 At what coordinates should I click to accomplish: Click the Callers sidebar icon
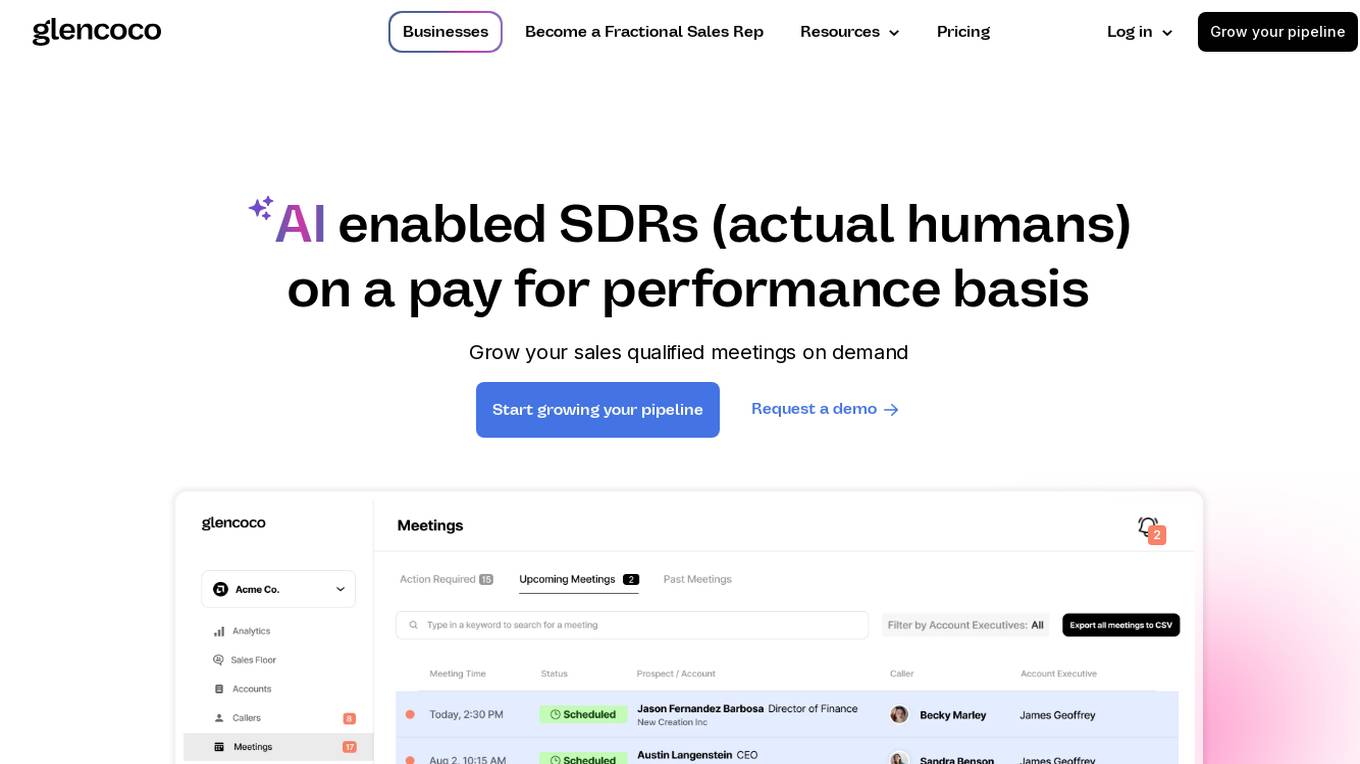219,718
